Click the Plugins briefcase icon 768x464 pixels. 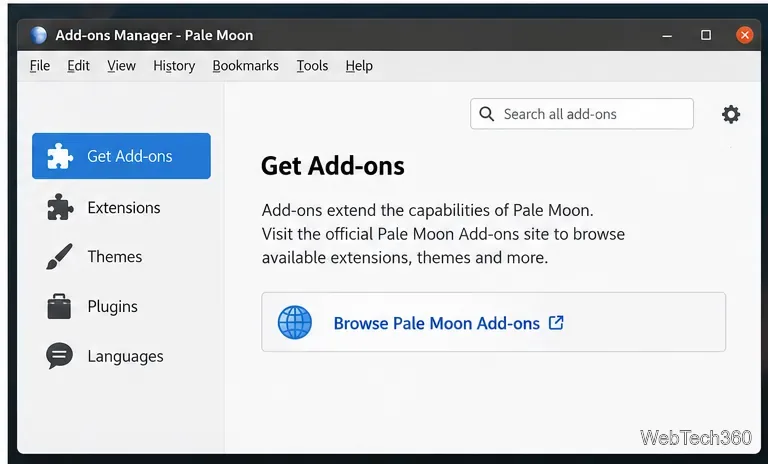tap(59, 306)
